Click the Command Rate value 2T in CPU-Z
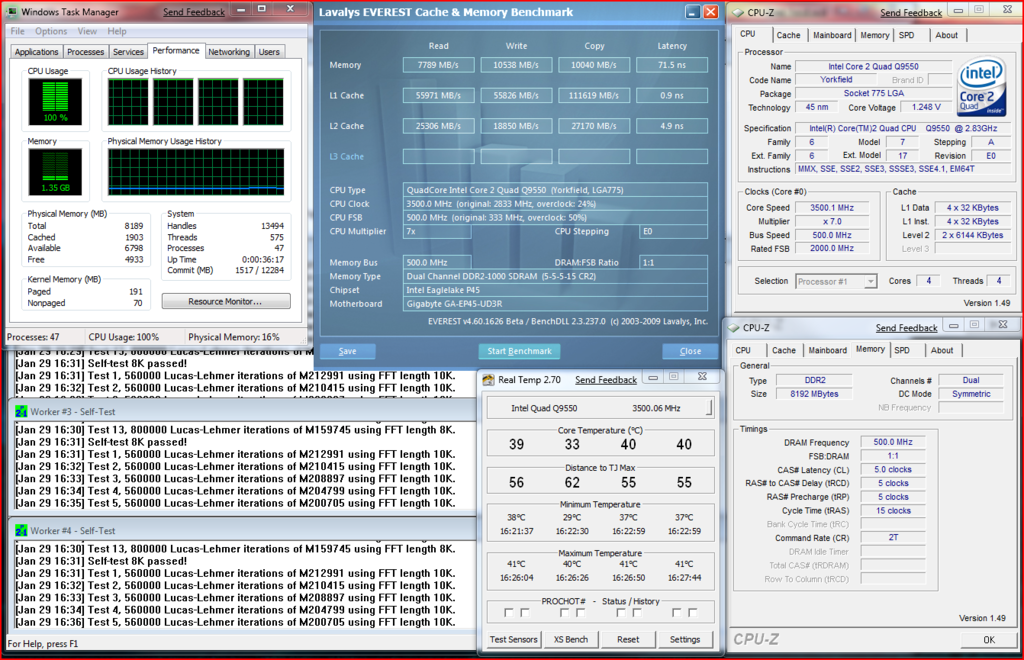Image resolution: width=1024 pixels, height=660 pixels. pyautogui.click(x=893, y=537)
